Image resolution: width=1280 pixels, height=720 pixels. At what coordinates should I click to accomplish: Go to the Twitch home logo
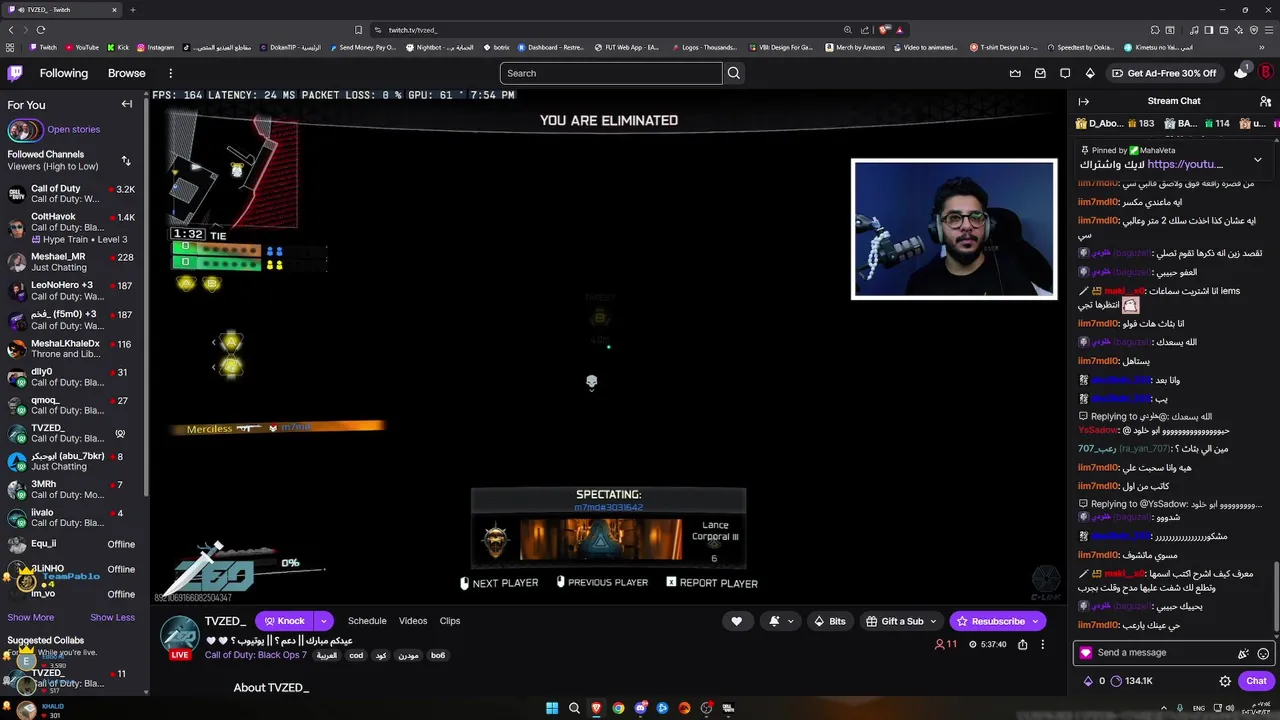[15, 73]
